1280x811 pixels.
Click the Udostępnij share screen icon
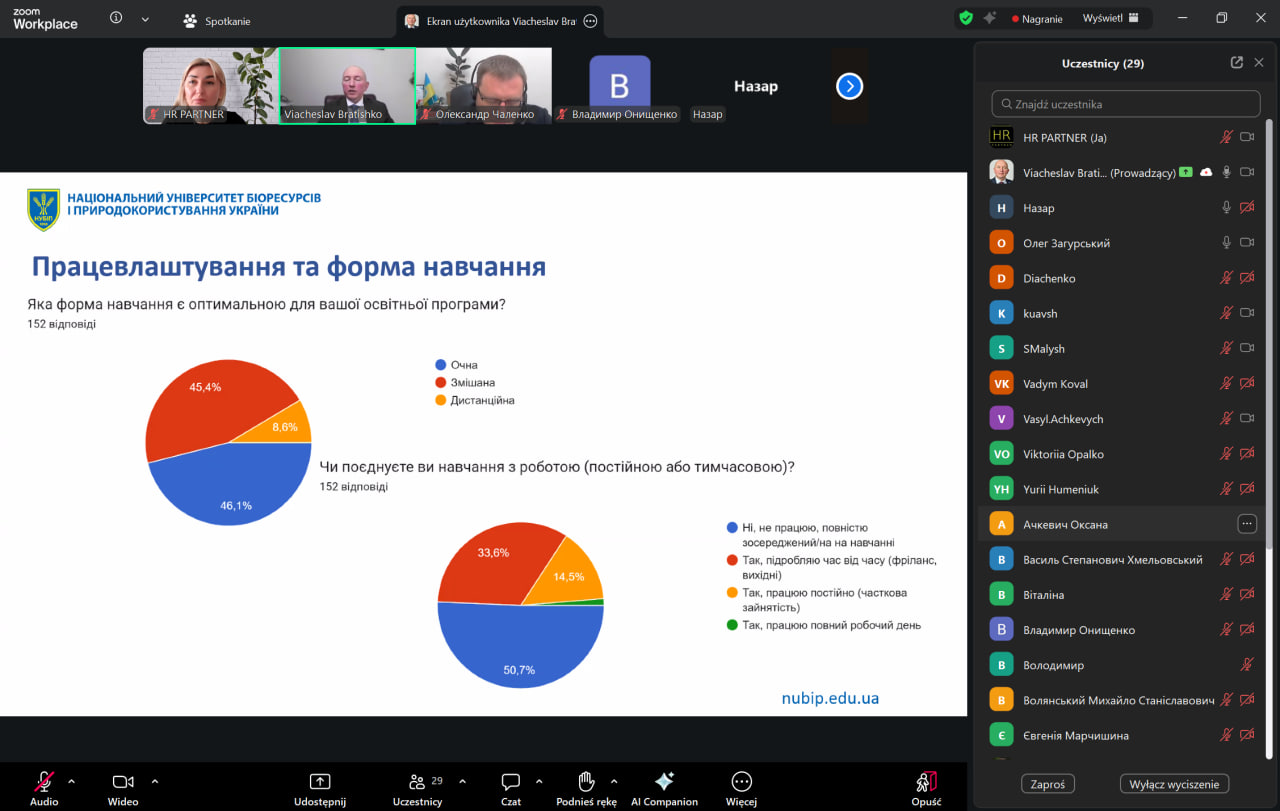(319, 782)
